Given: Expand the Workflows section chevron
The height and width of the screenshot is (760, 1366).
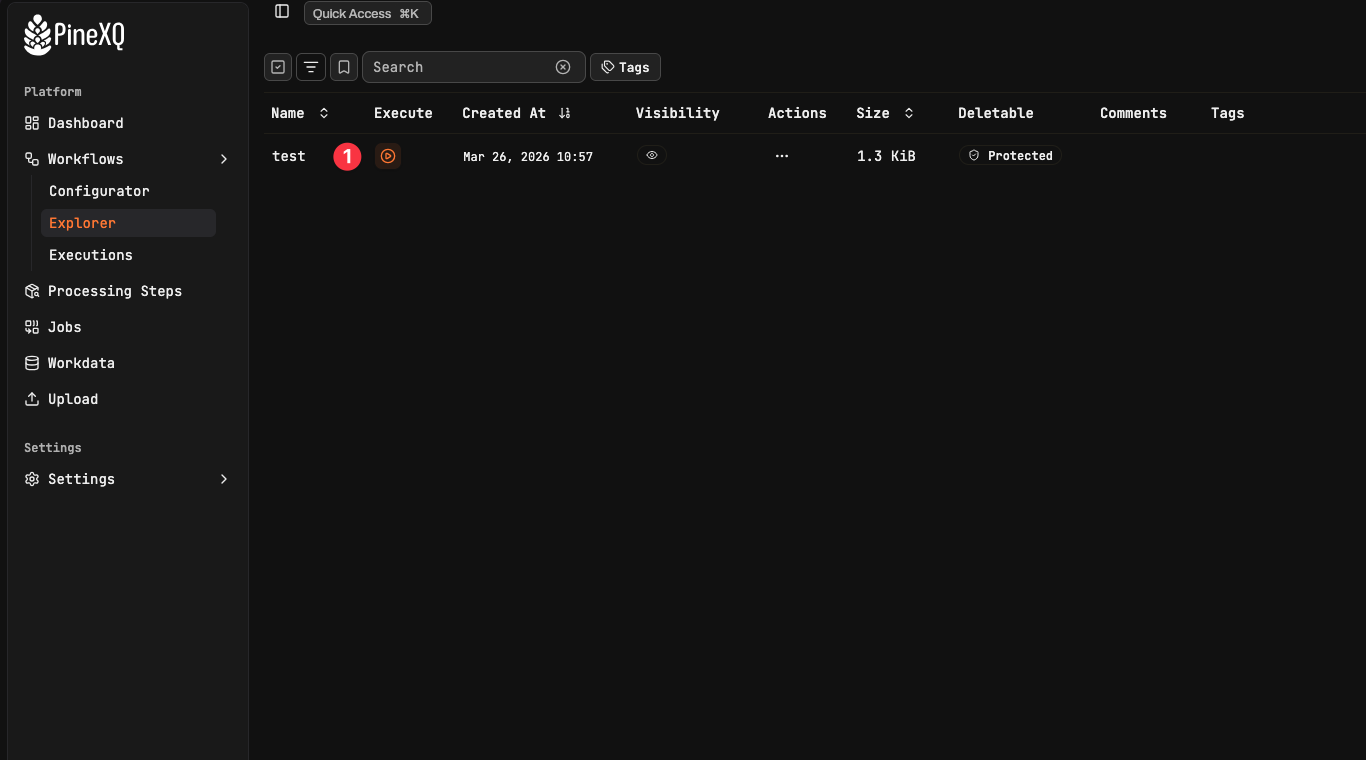Looking at the screenshot, I should click(x=224, y=158).
